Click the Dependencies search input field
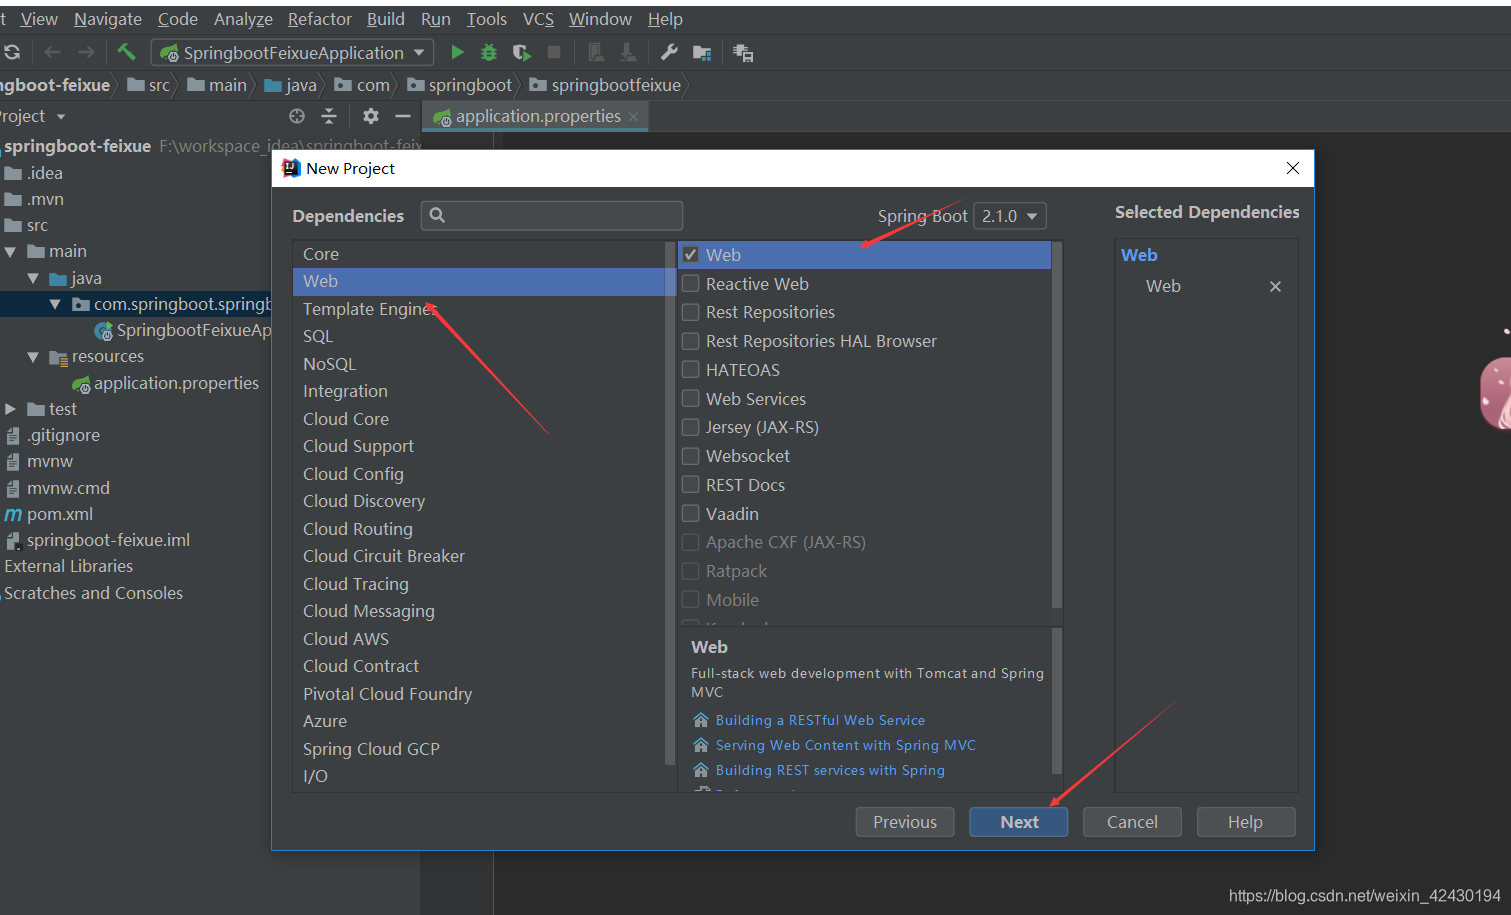Viewport: 1511px width, 915px height. [x=552, y=215]
